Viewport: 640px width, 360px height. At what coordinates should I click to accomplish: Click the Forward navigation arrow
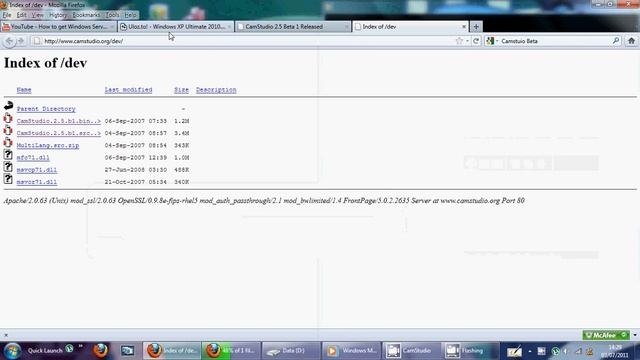point(21,41)
